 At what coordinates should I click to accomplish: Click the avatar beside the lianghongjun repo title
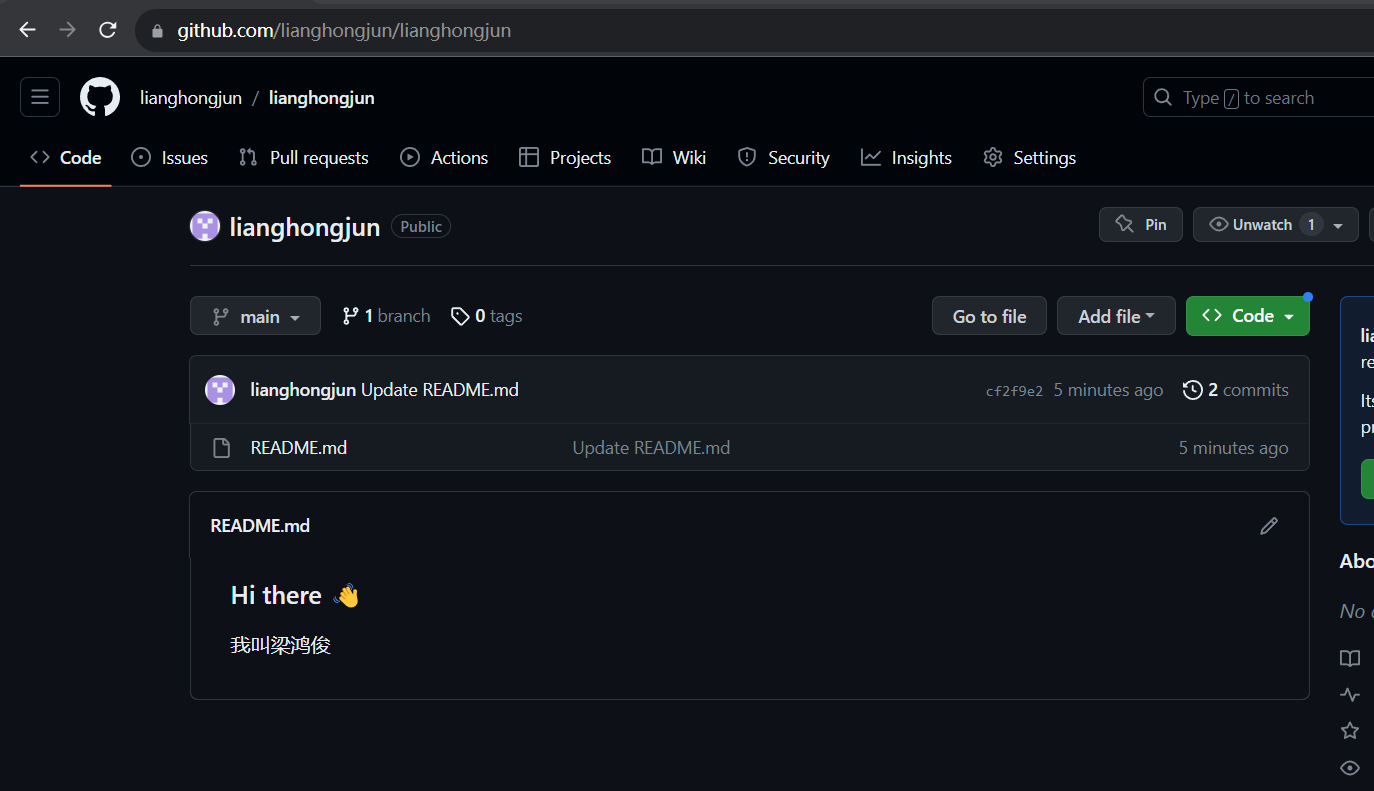pyautogui.click(x=205, y=227)
